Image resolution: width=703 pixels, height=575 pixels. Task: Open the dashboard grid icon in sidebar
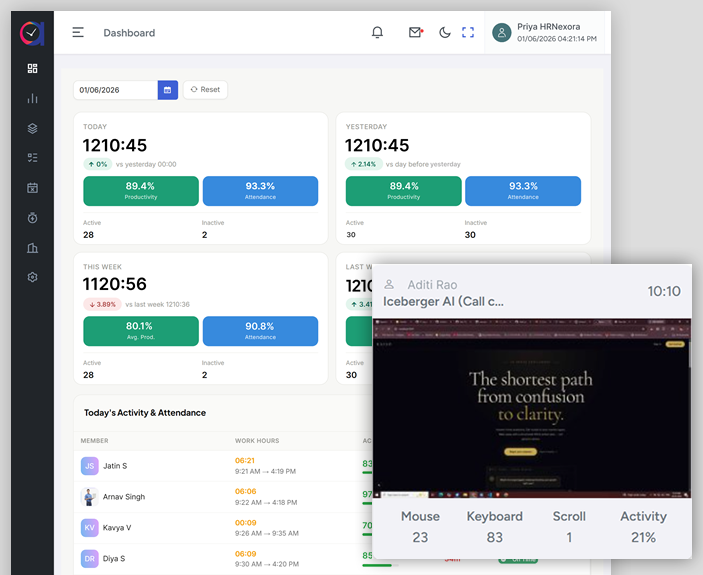click(32, 68)
